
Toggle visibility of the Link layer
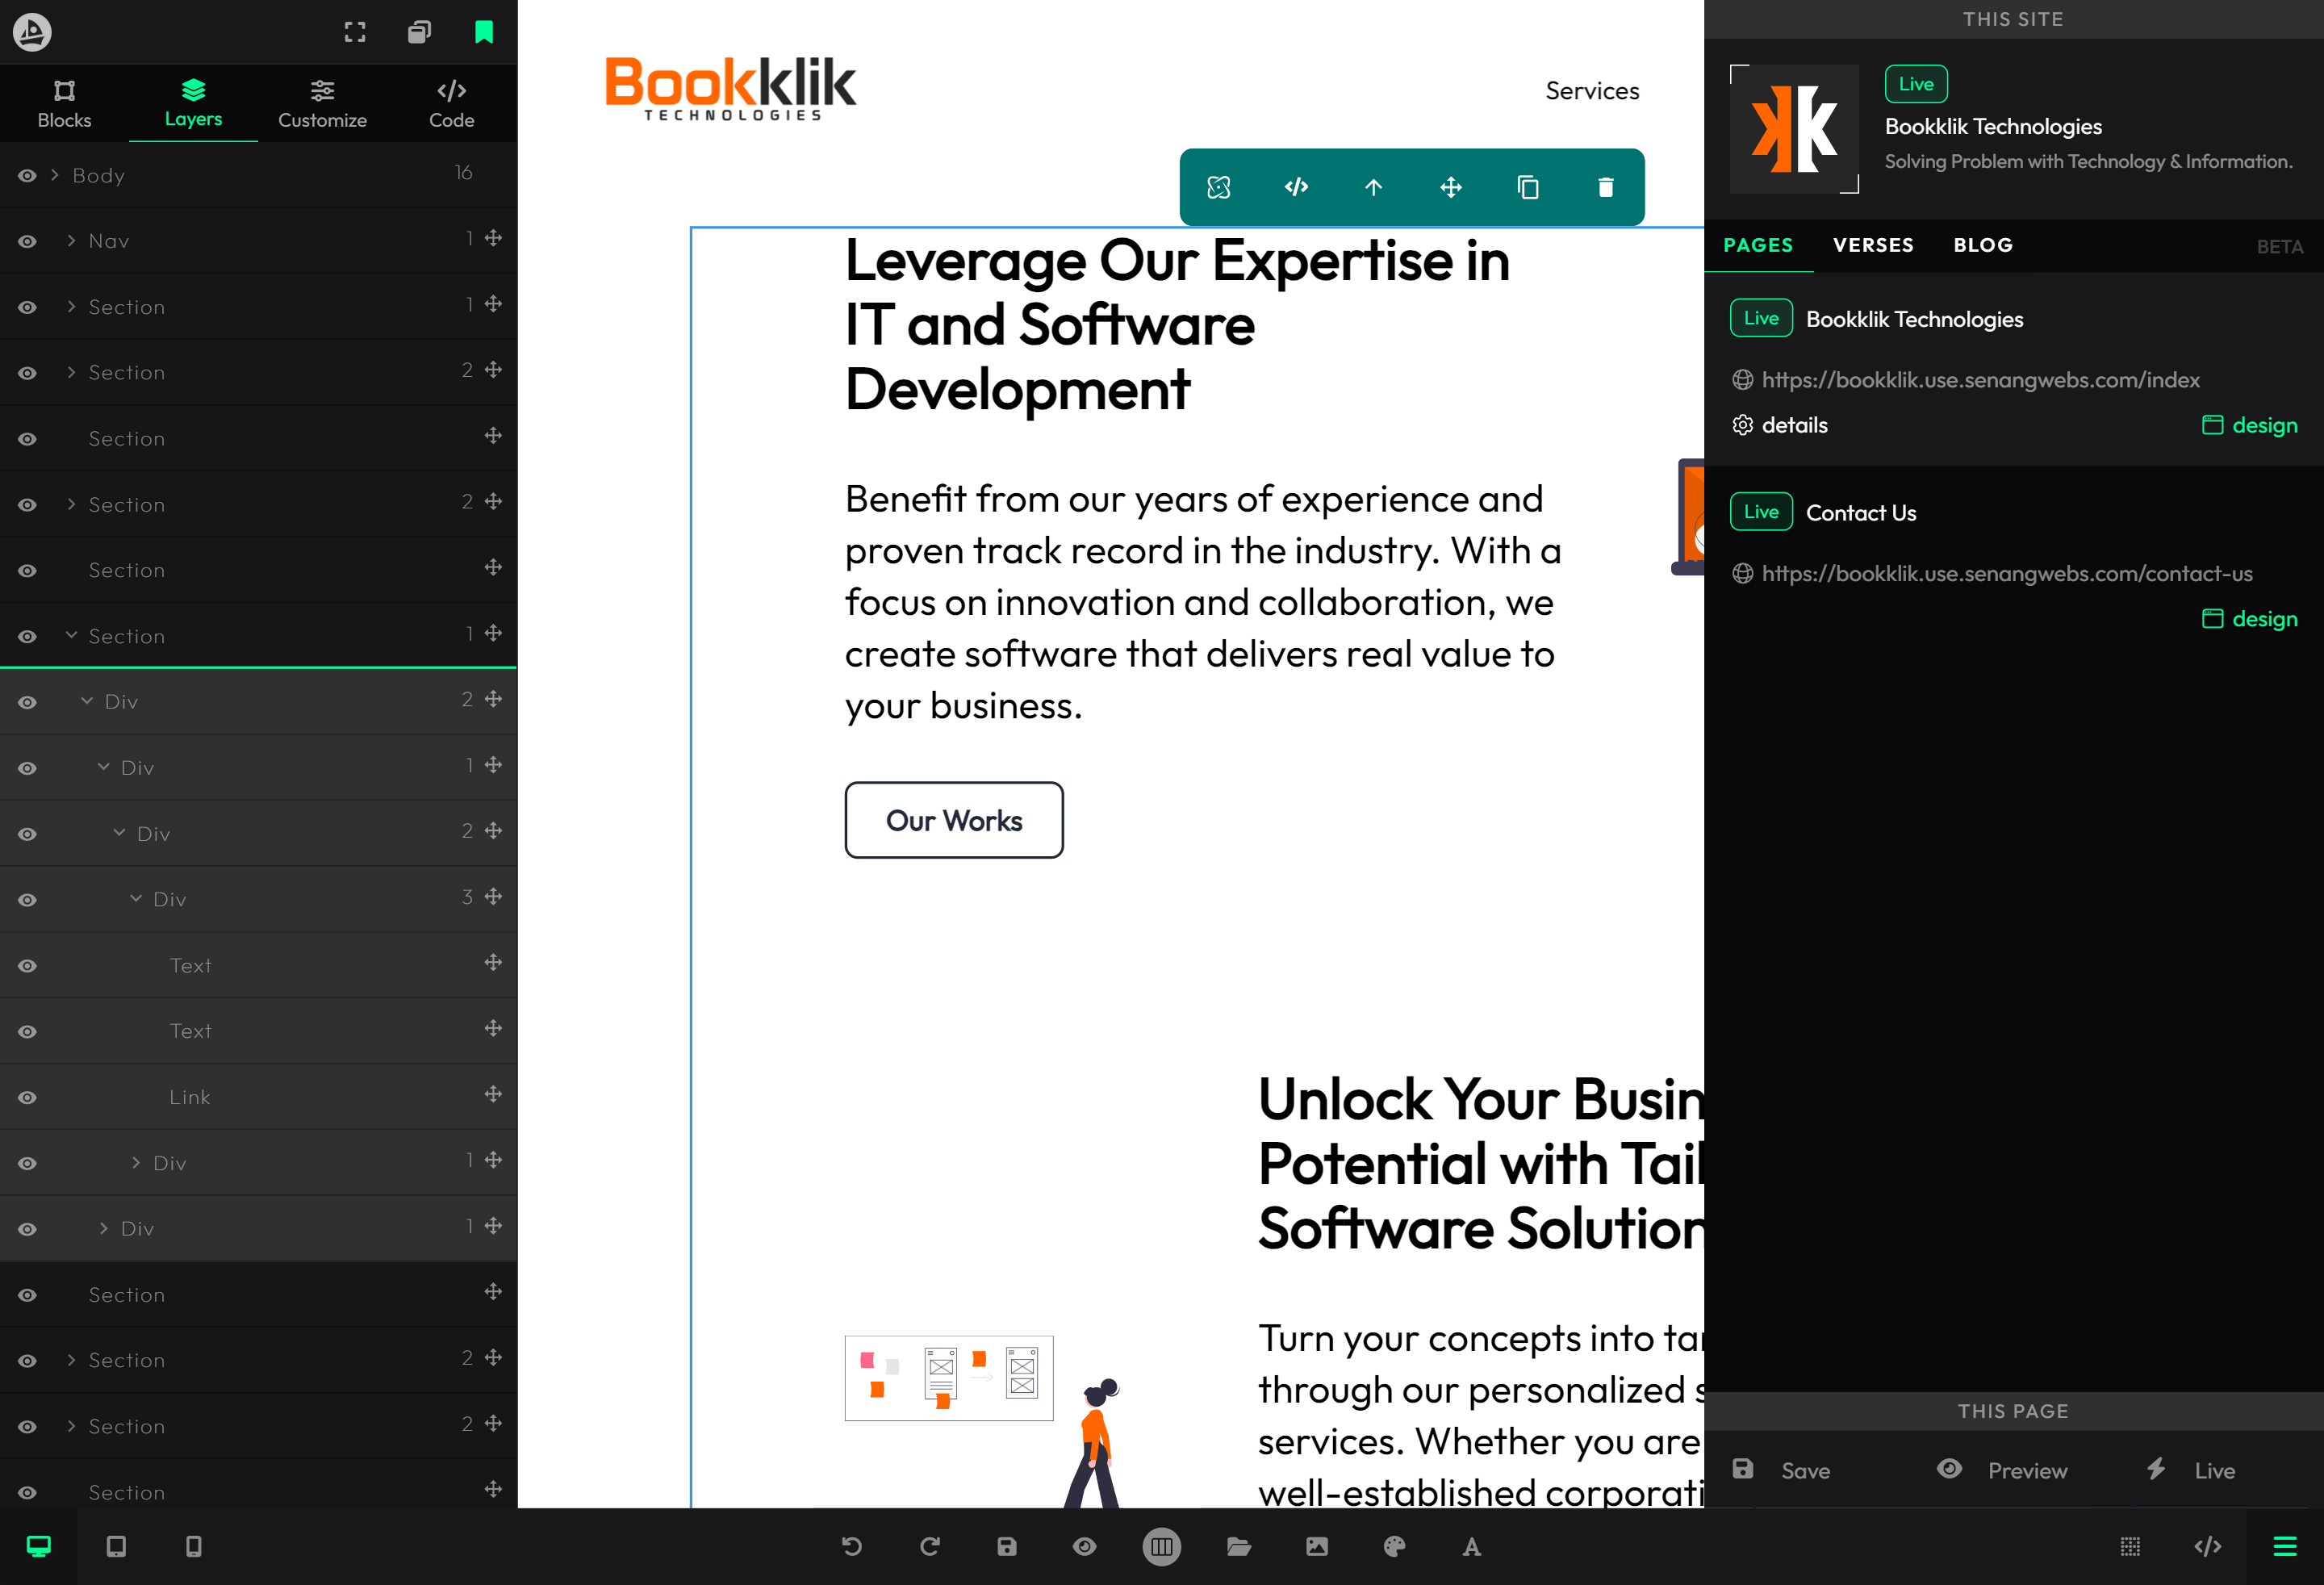tap(27, 1097)
